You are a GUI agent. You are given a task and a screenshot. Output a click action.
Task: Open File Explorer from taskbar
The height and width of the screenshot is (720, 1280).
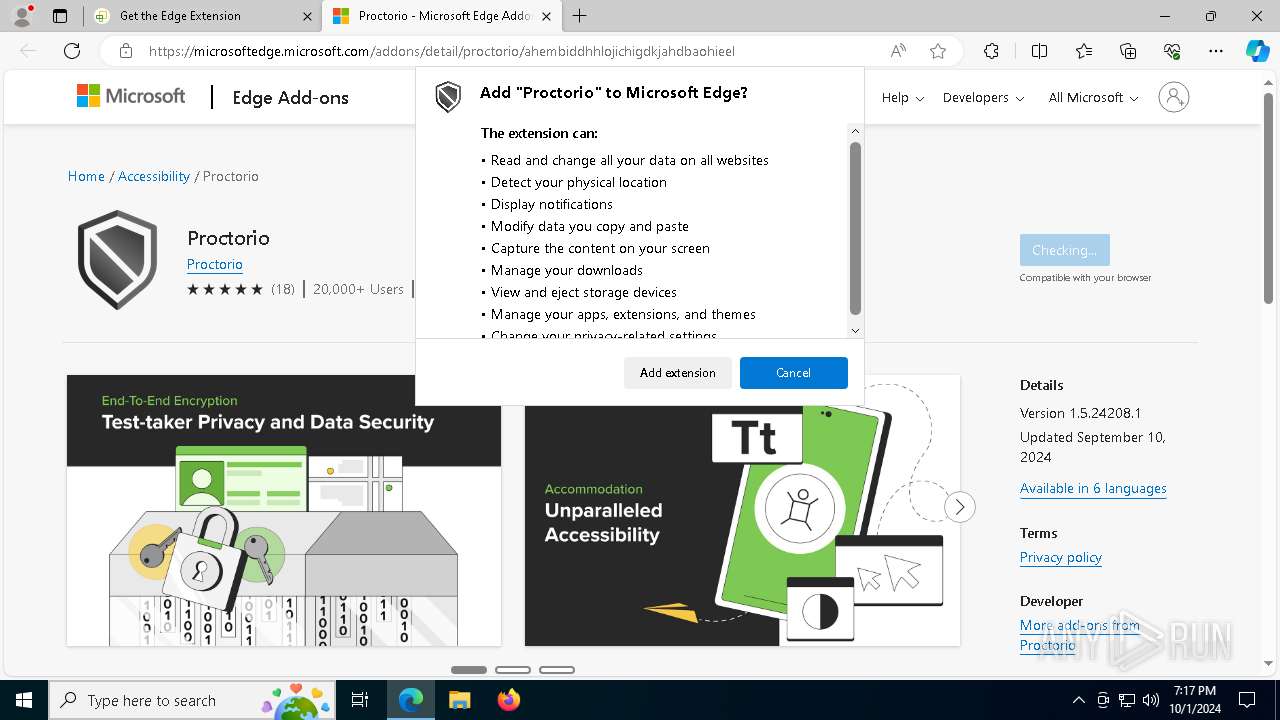click(459, 700)
